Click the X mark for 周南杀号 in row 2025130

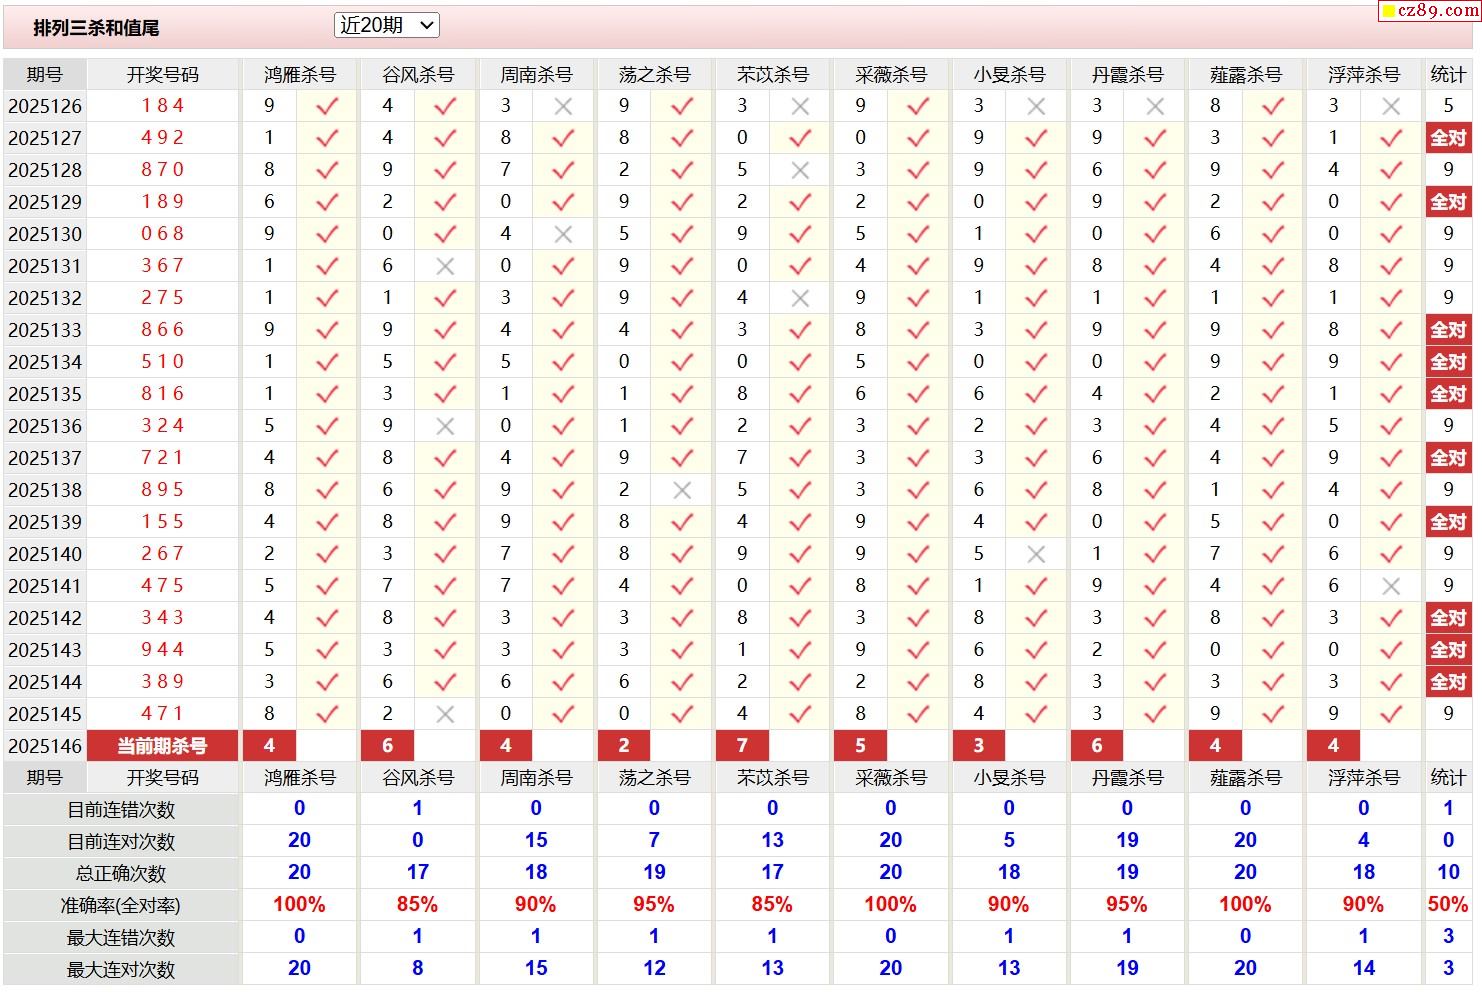[563, 234]
